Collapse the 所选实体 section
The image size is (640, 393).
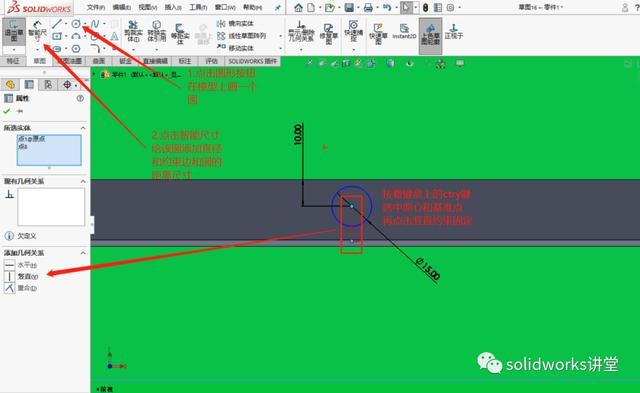[83, 128]
